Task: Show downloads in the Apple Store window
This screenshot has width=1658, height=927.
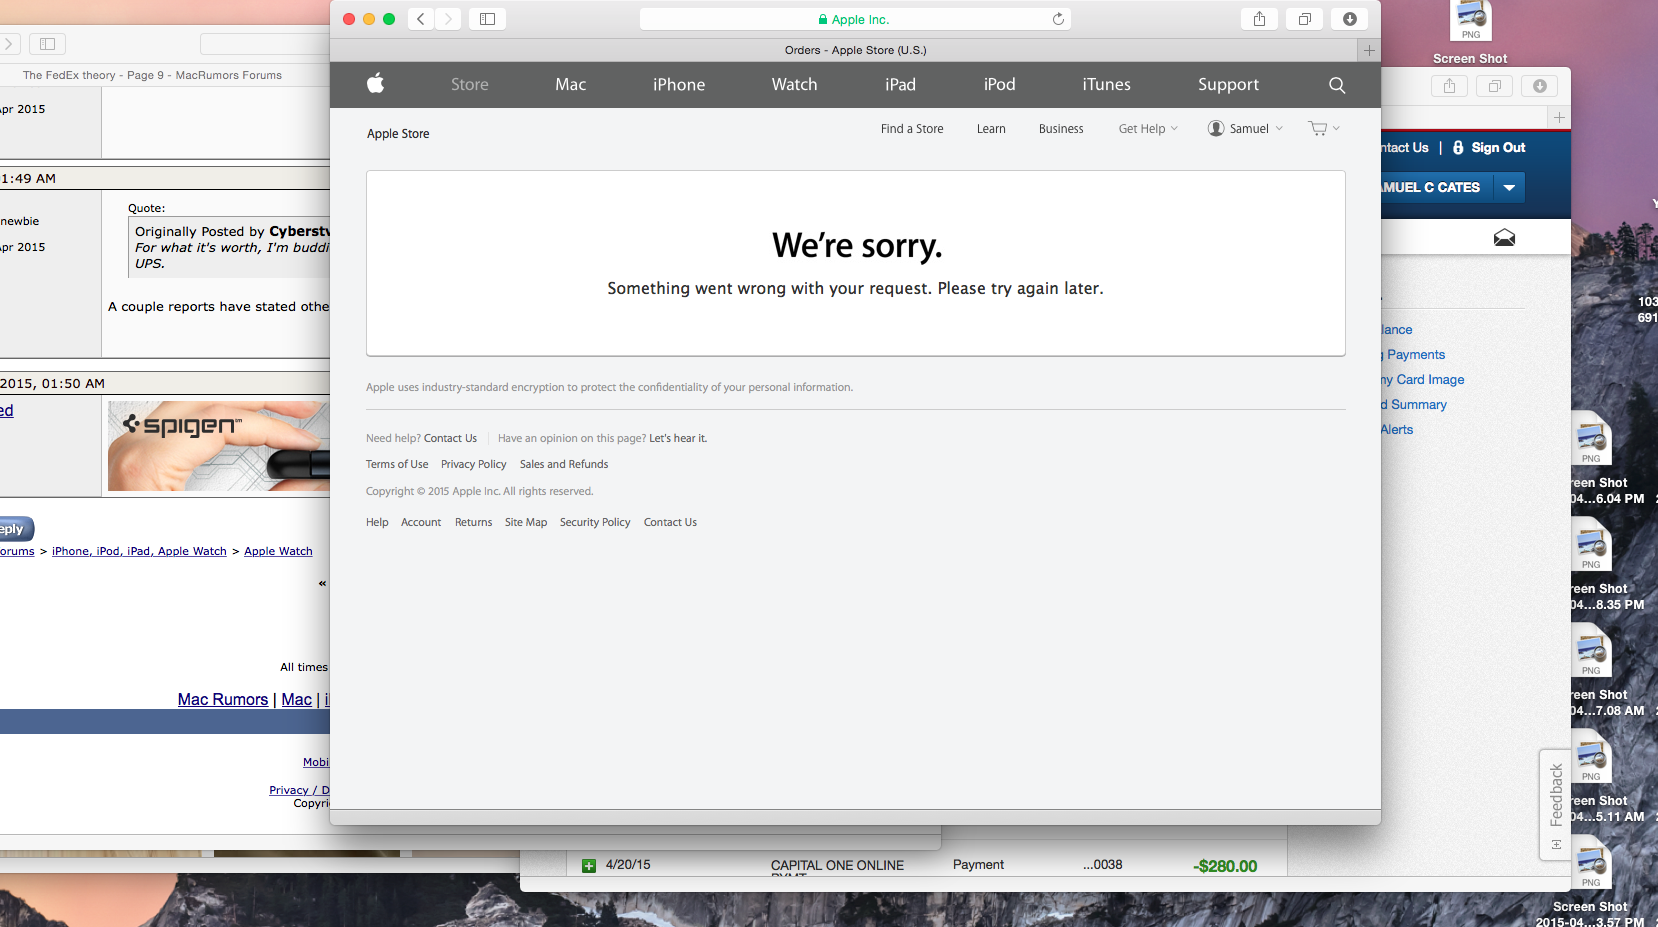Action: tap(1350, 19)
